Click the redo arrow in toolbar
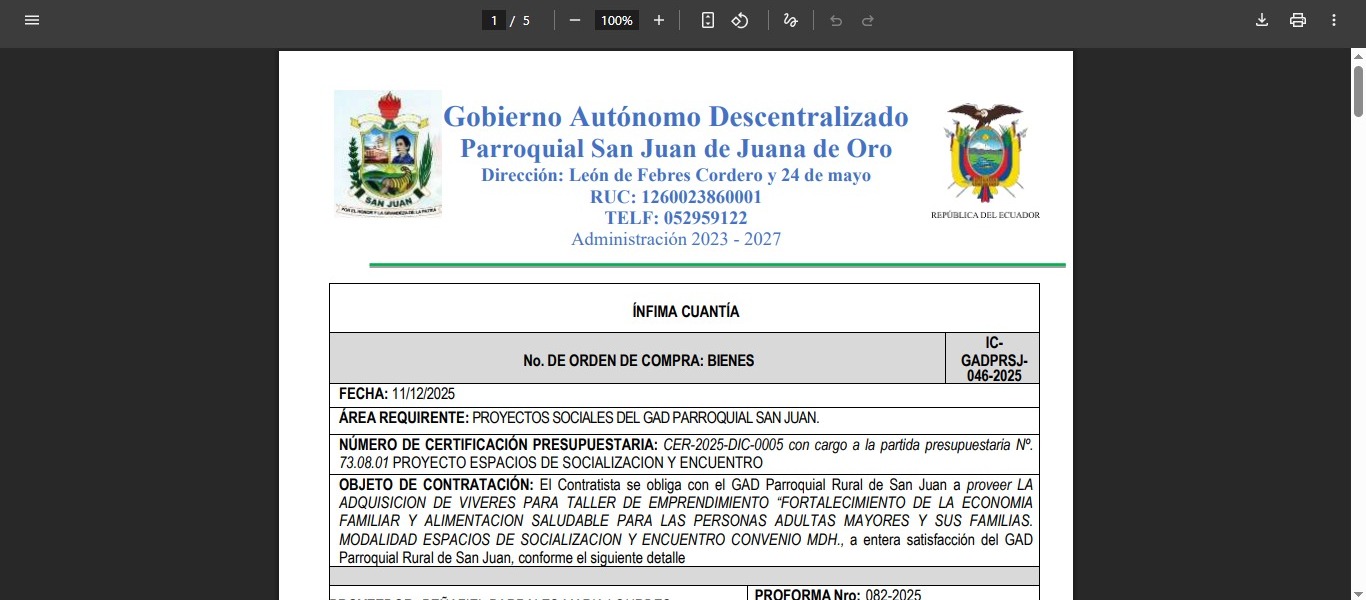 tap(868, 20)
